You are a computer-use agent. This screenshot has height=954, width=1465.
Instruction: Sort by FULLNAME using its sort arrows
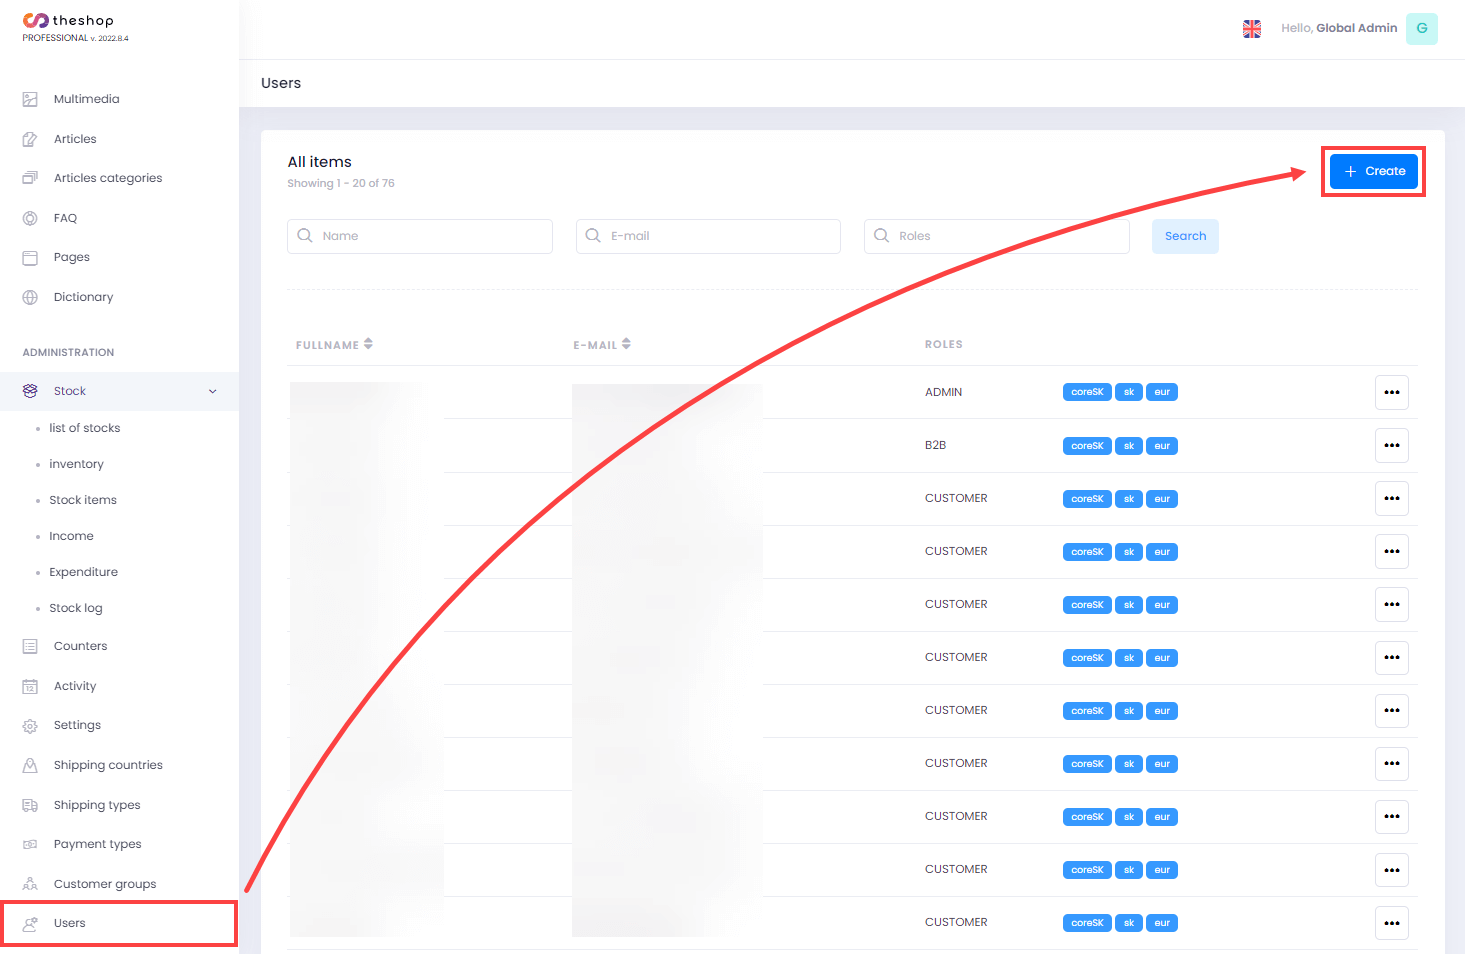[x=368, y=344]
